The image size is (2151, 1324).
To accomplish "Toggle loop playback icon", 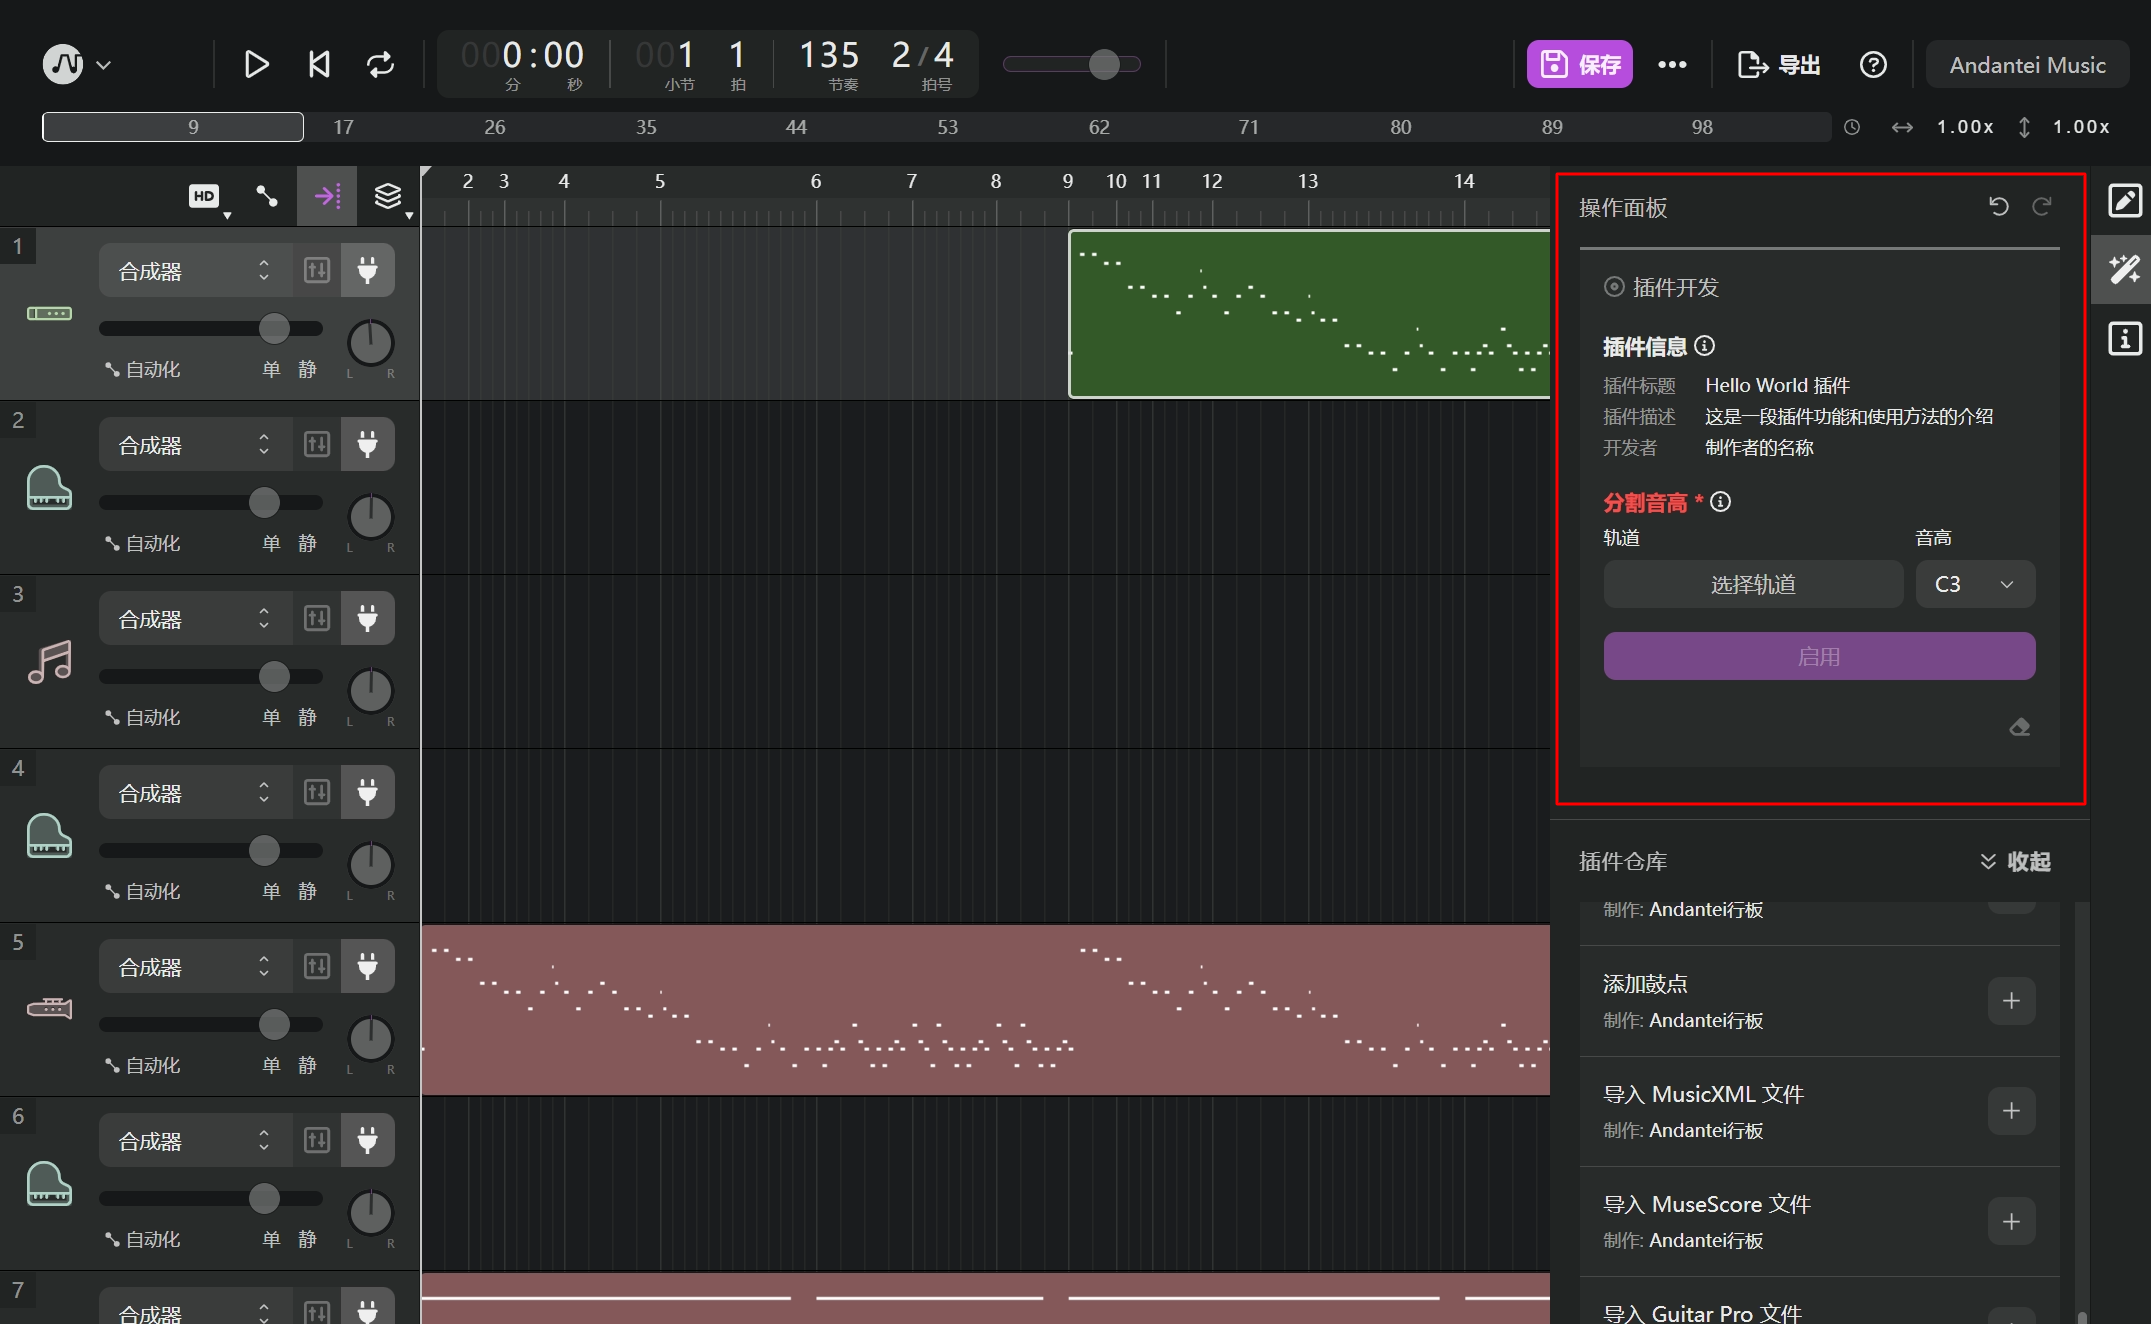I will point(380,65).
